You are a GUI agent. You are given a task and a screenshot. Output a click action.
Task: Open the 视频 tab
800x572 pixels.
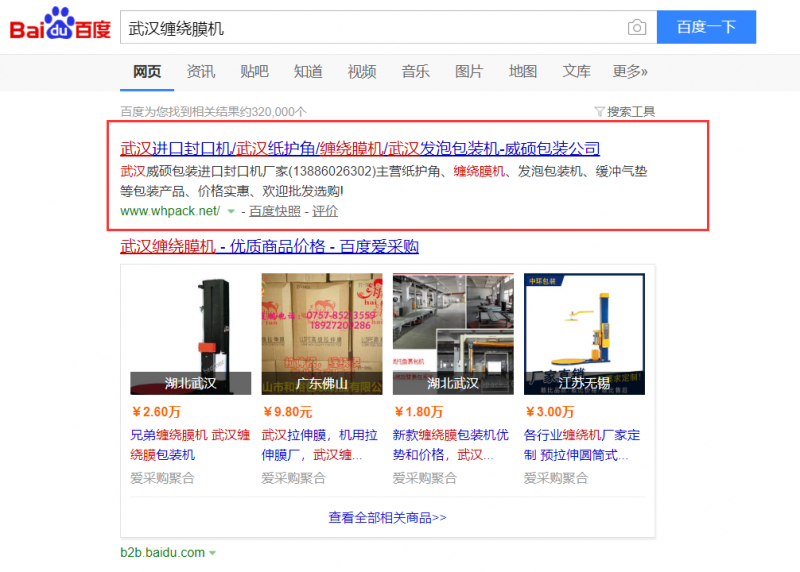click(361, 71)
